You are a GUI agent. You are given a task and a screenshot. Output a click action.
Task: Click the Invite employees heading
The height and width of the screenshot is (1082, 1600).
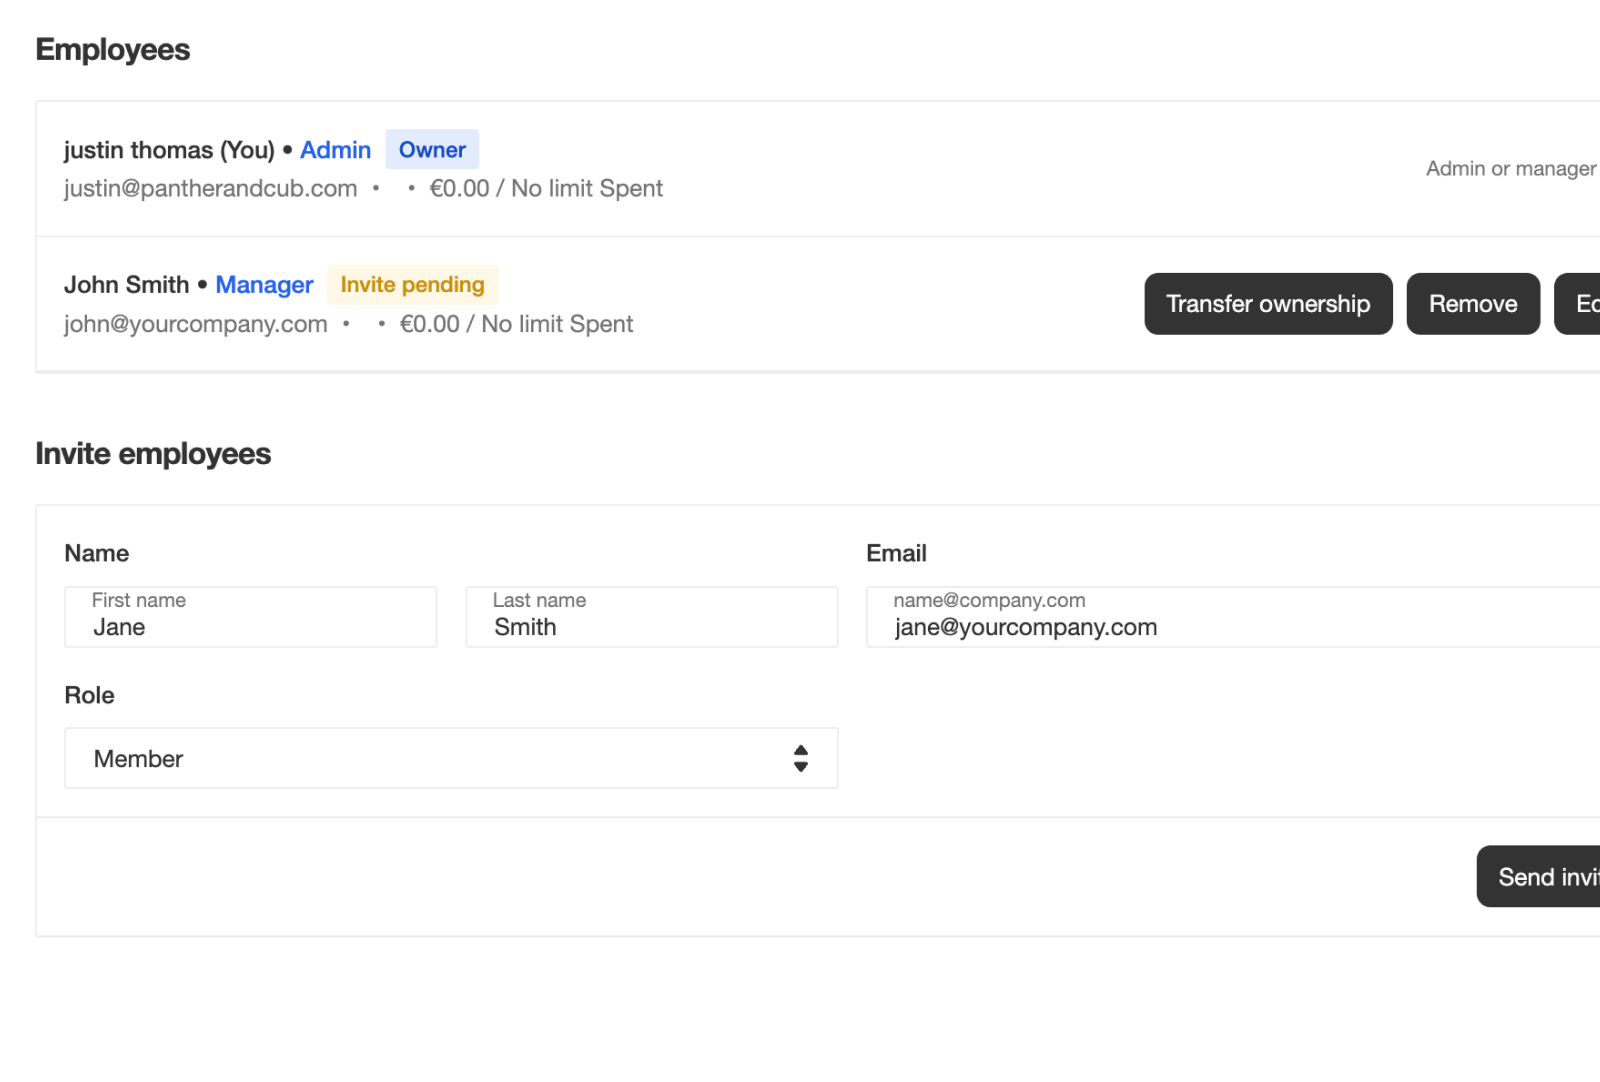pyautogui.click(x=152, y=454)
